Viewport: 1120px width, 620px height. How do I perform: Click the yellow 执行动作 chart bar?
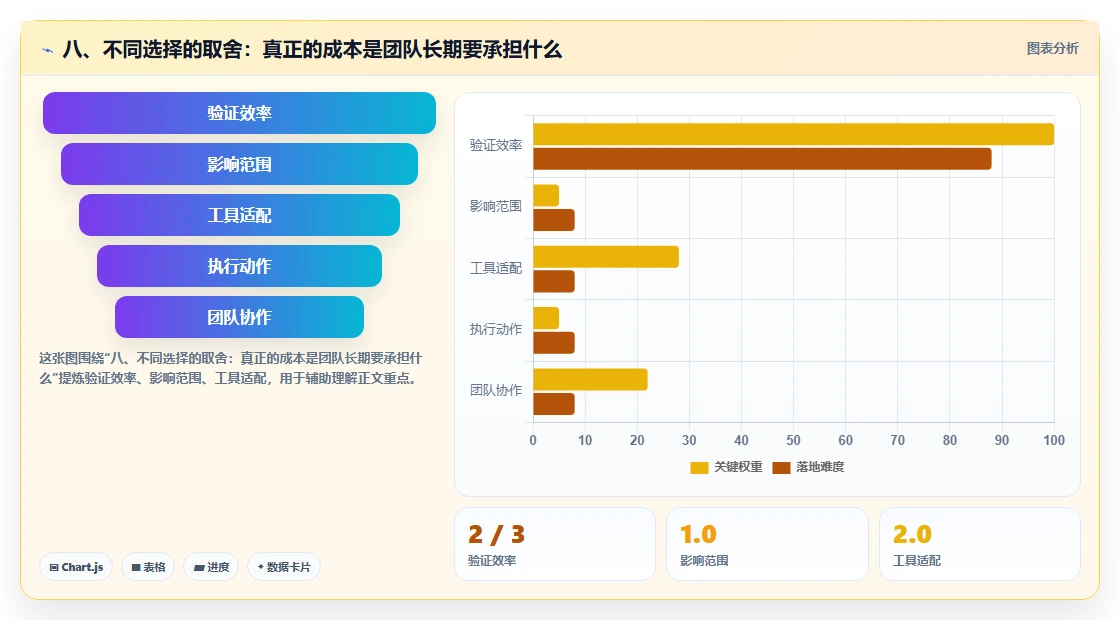(x=546, y=319)
